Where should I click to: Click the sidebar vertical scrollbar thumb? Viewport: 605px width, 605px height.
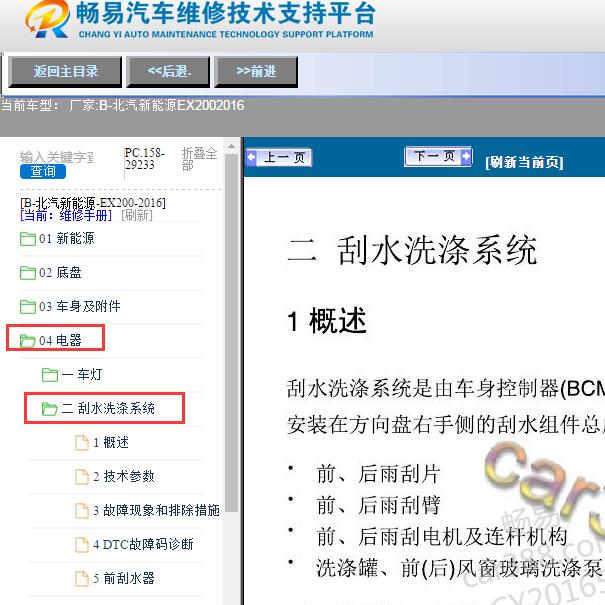coord(231,333)
